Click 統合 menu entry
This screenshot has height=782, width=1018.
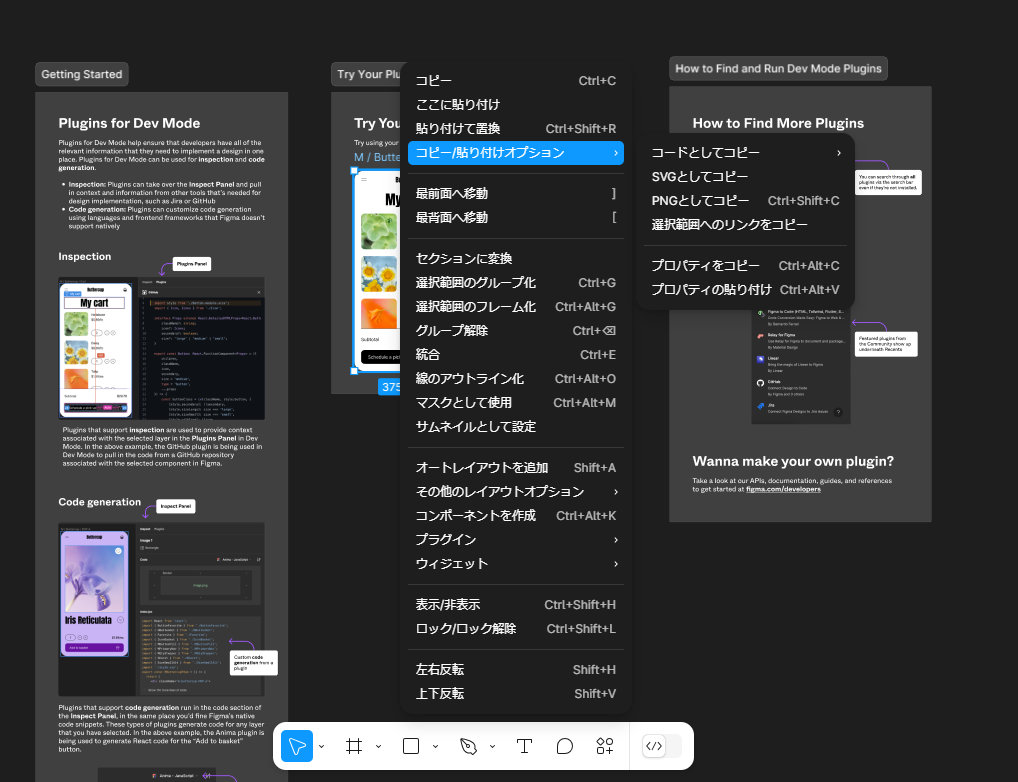point(515,355)
